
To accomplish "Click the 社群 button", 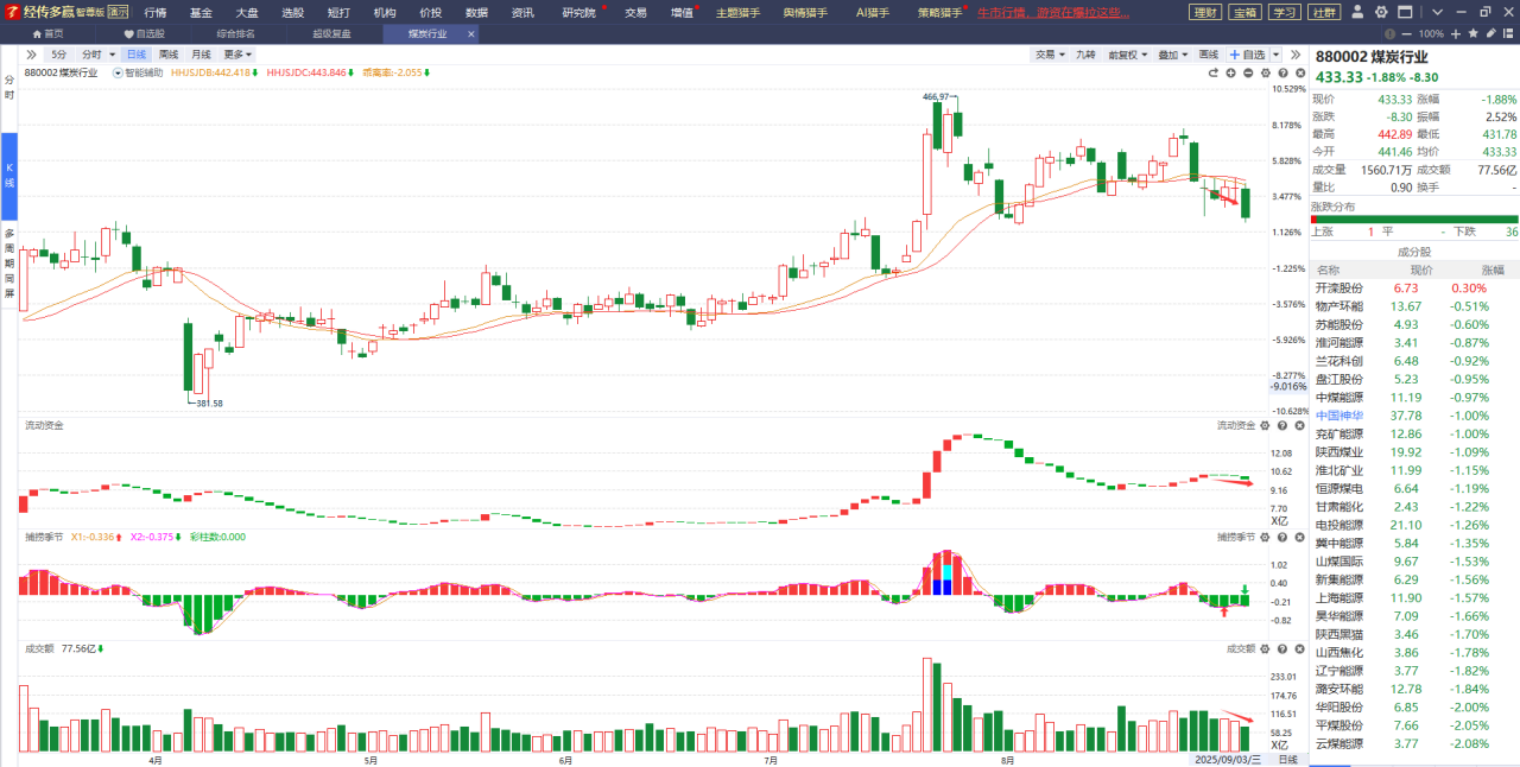I will (x=1324, y=12).
